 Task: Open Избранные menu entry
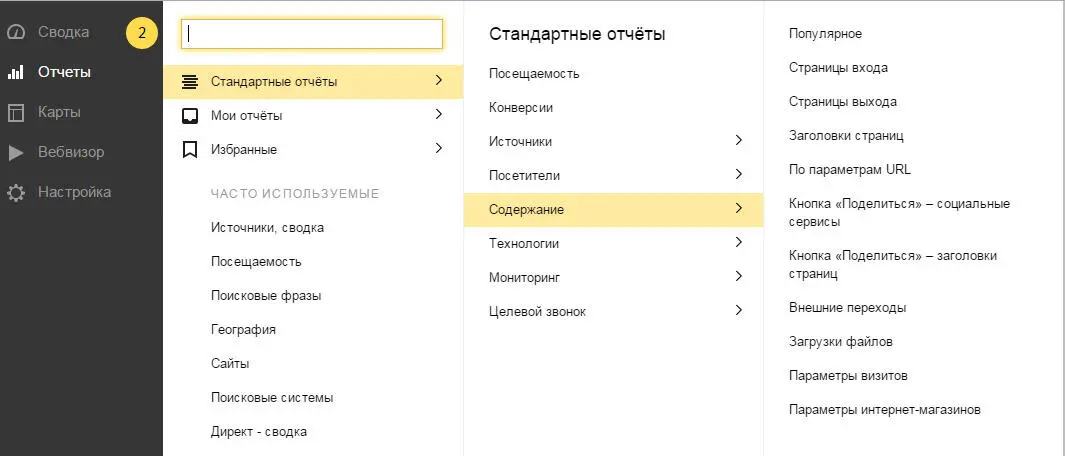pyautogui.click(x=313, y=150)
